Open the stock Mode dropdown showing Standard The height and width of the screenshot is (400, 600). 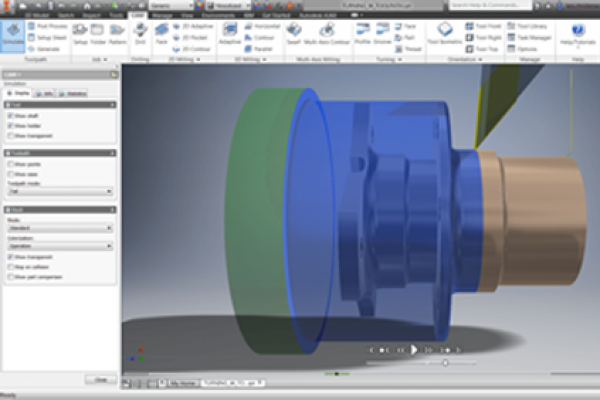coord(60,228)
